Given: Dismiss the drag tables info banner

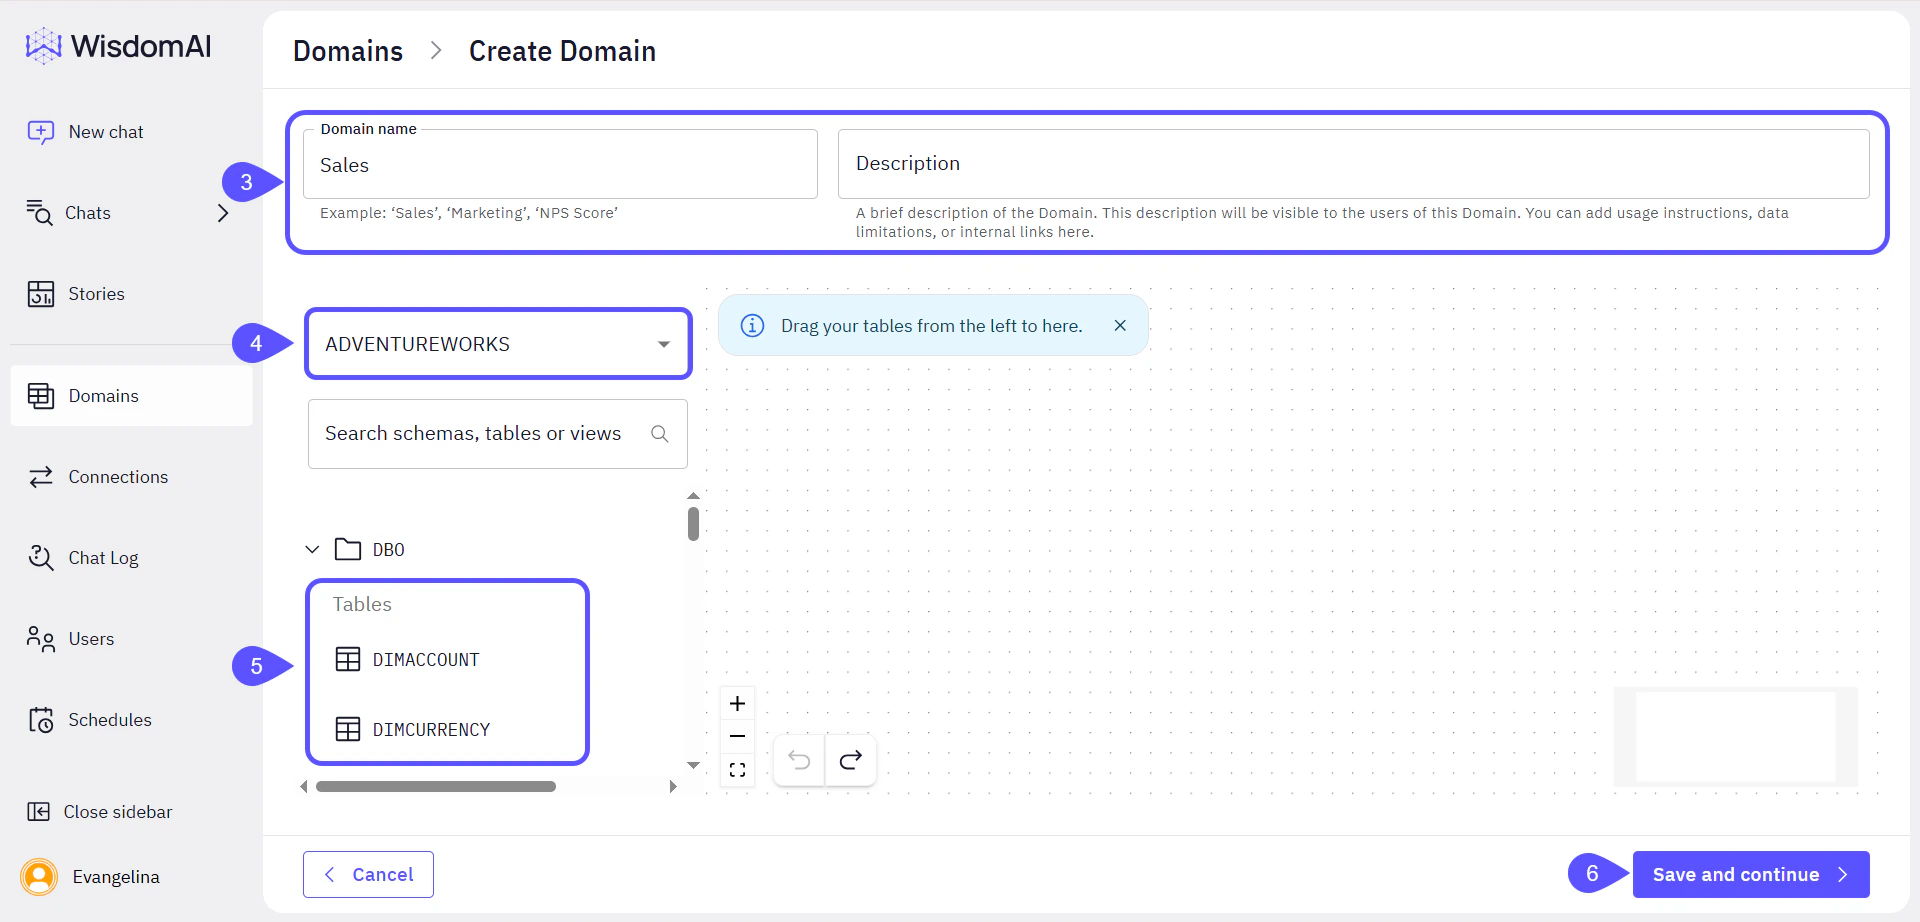Looking at the screenshot, I should click(x=1120, y=324).
